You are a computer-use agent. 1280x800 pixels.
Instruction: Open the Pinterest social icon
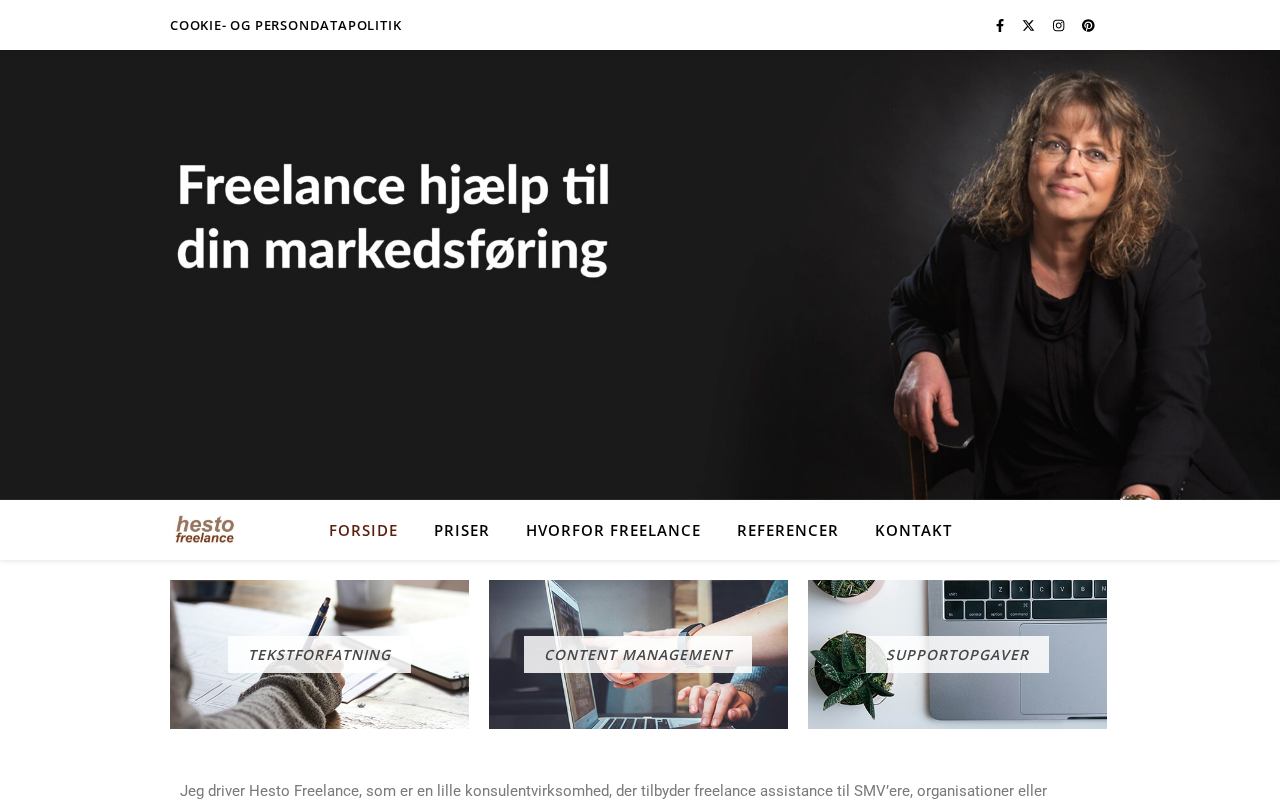[x=1088, y=25]
